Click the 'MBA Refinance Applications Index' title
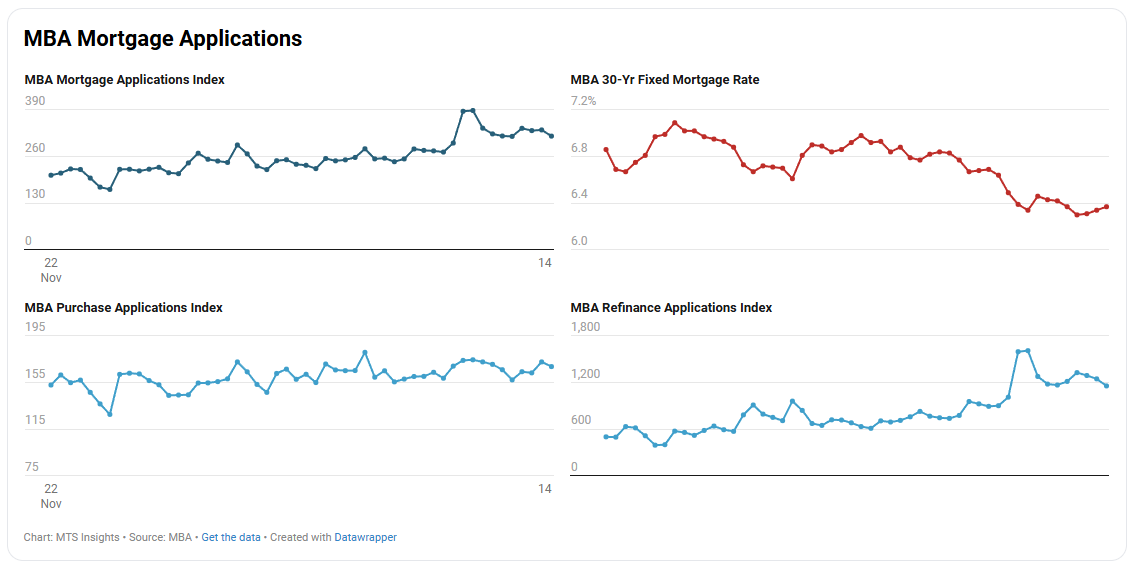 671,308
